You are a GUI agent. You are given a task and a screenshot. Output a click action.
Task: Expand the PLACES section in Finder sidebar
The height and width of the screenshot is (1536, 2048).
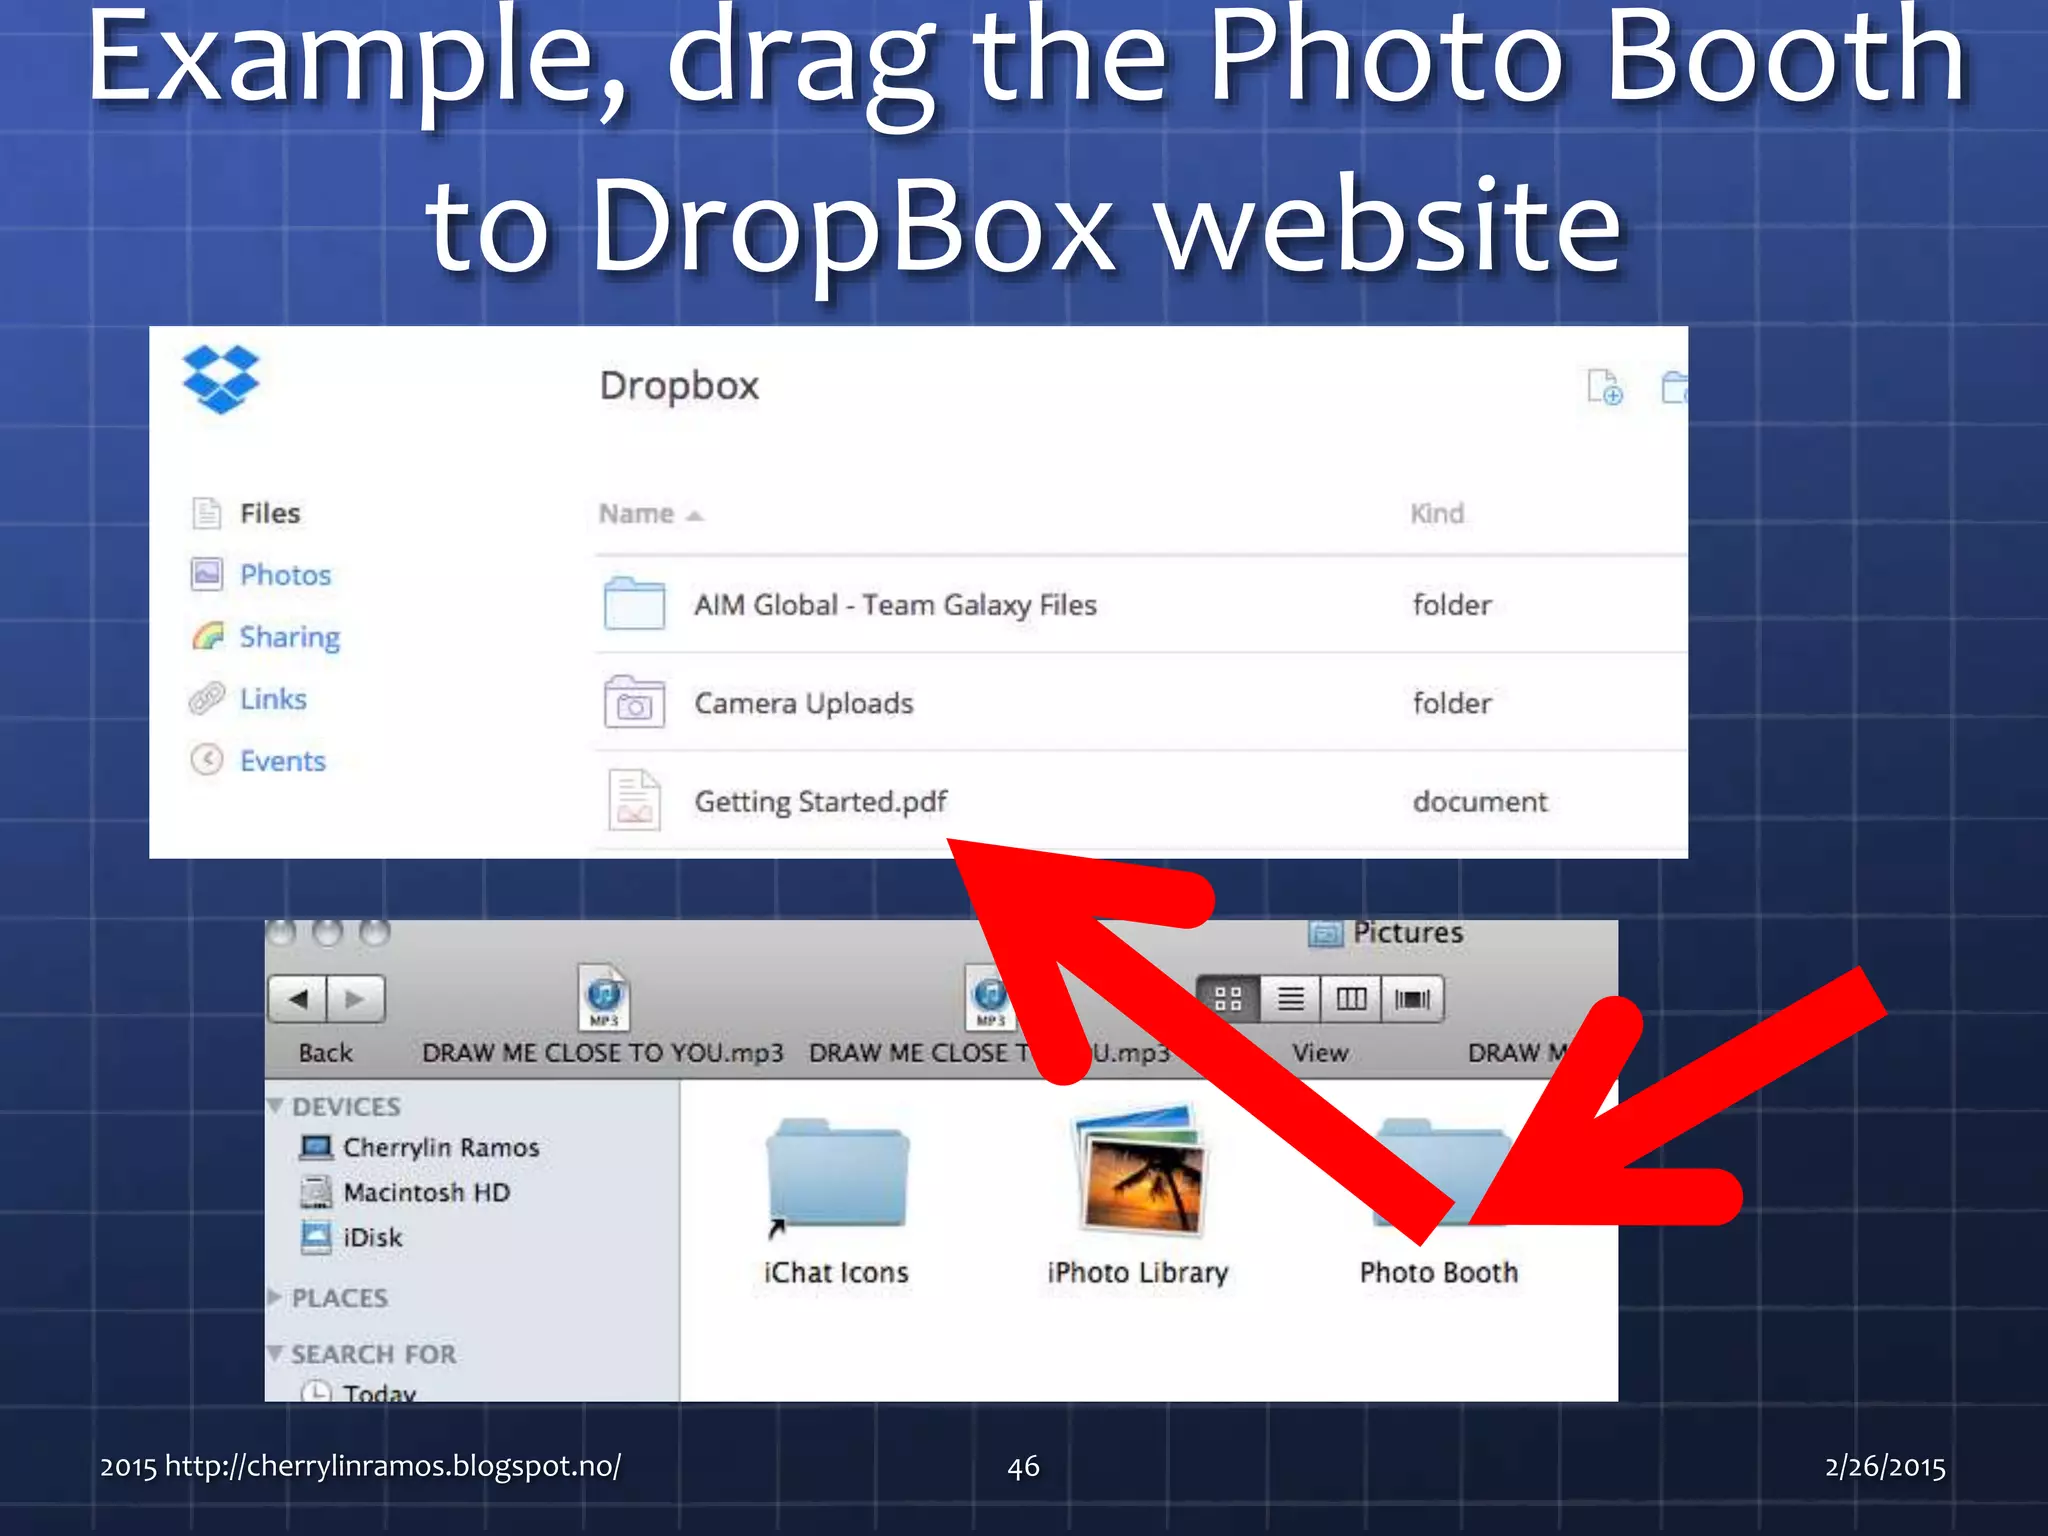[275, 1297]
